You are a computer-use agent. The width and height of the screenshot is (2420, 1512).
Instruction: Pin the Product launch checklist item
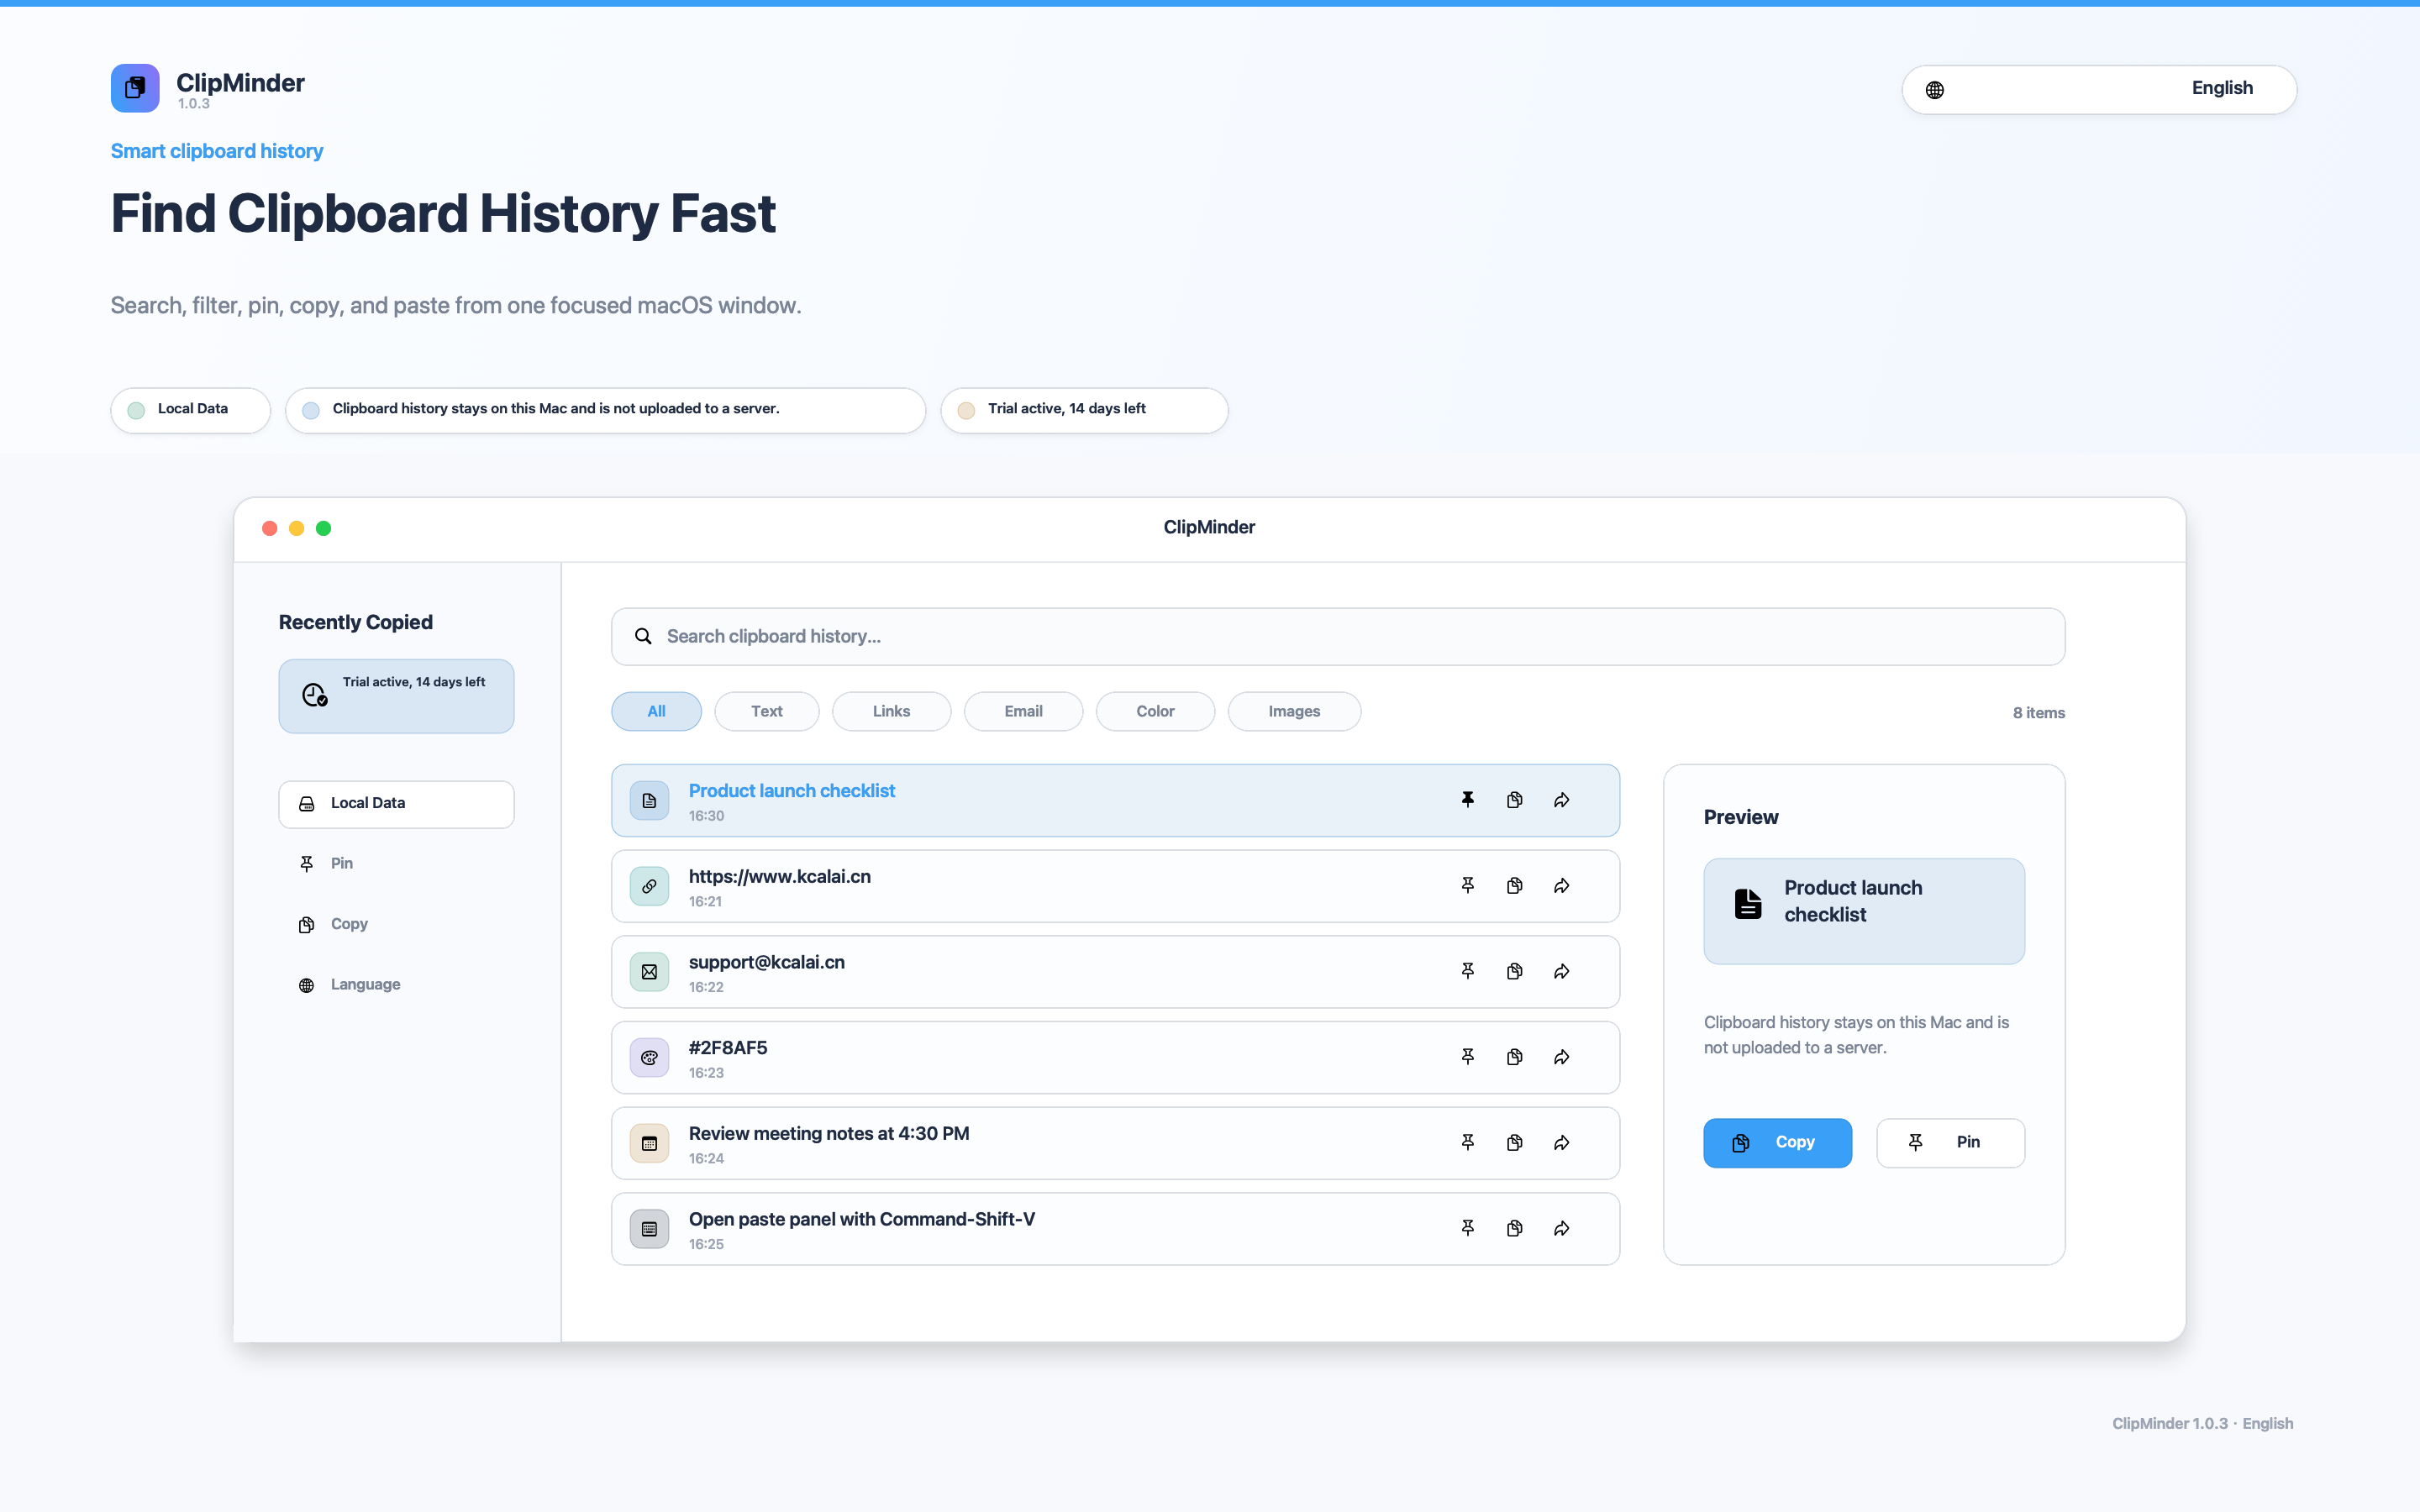click(1467, 800)
